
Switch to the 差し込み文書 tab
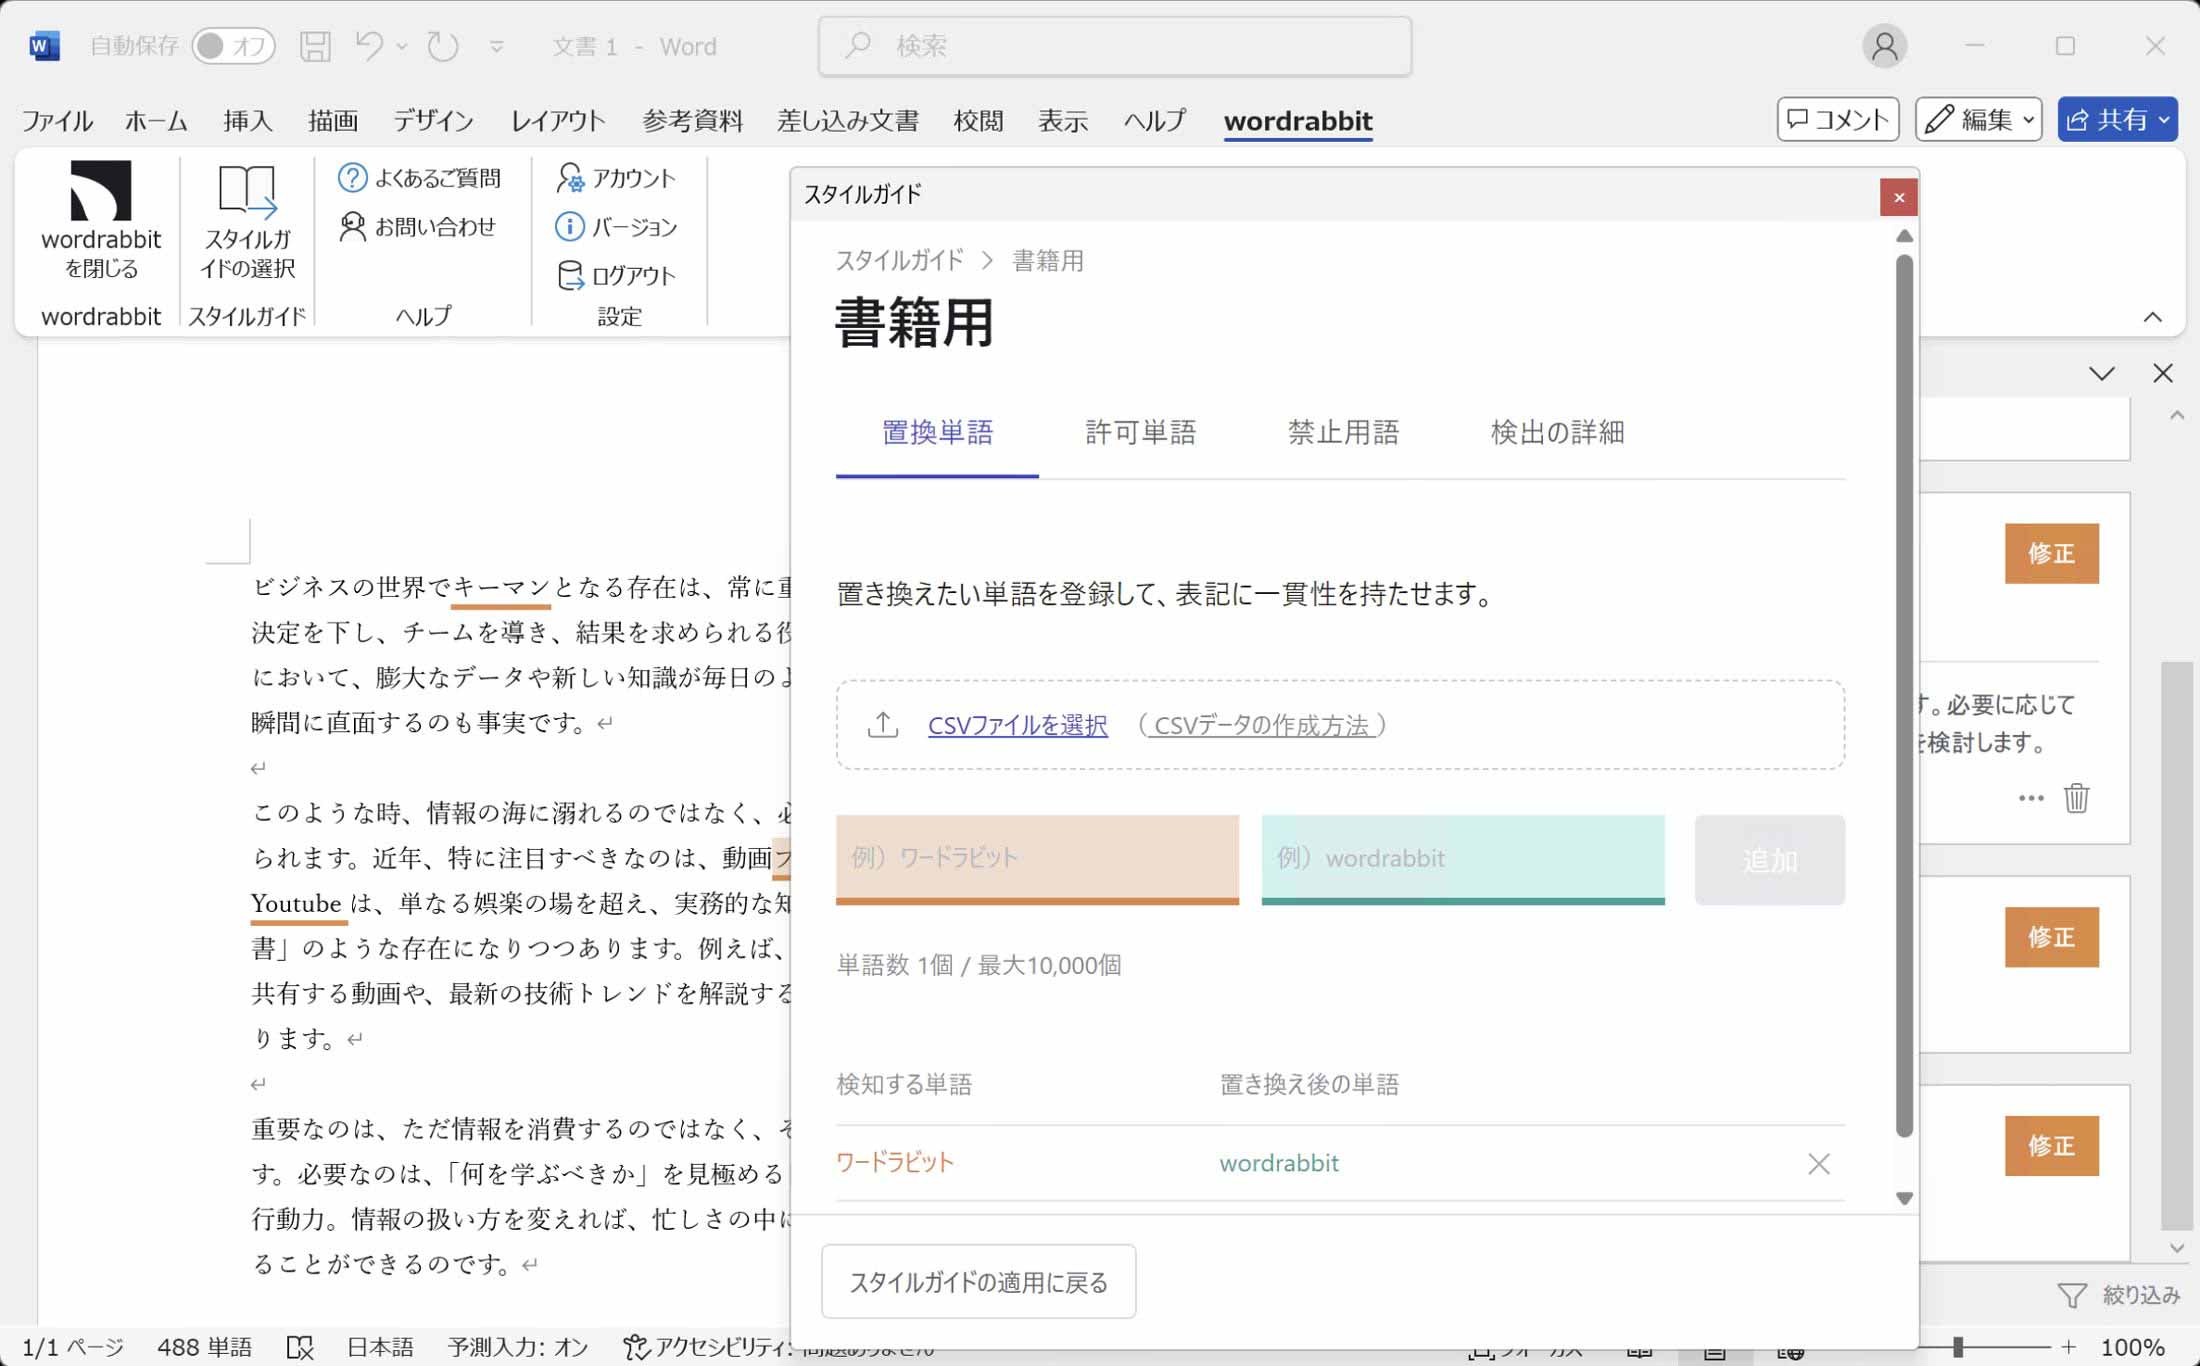point(848,121)
